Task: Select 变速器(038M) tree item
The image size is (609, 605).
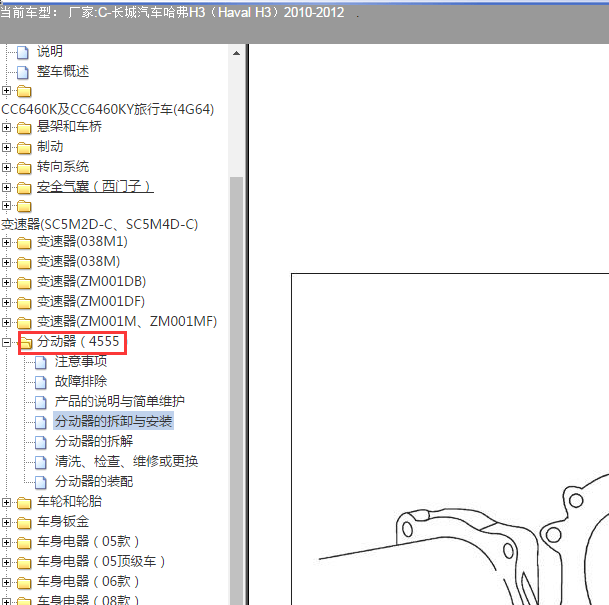Action: tap(78, 262)
